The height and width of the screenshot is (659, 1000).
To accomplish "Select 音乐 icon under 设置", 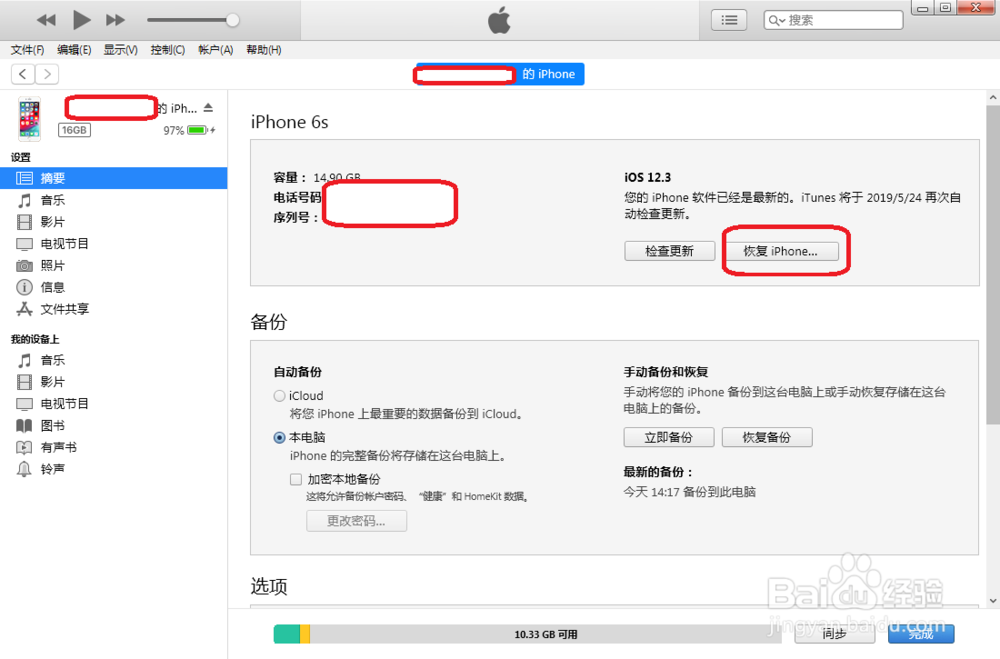I will pos(24,200).
